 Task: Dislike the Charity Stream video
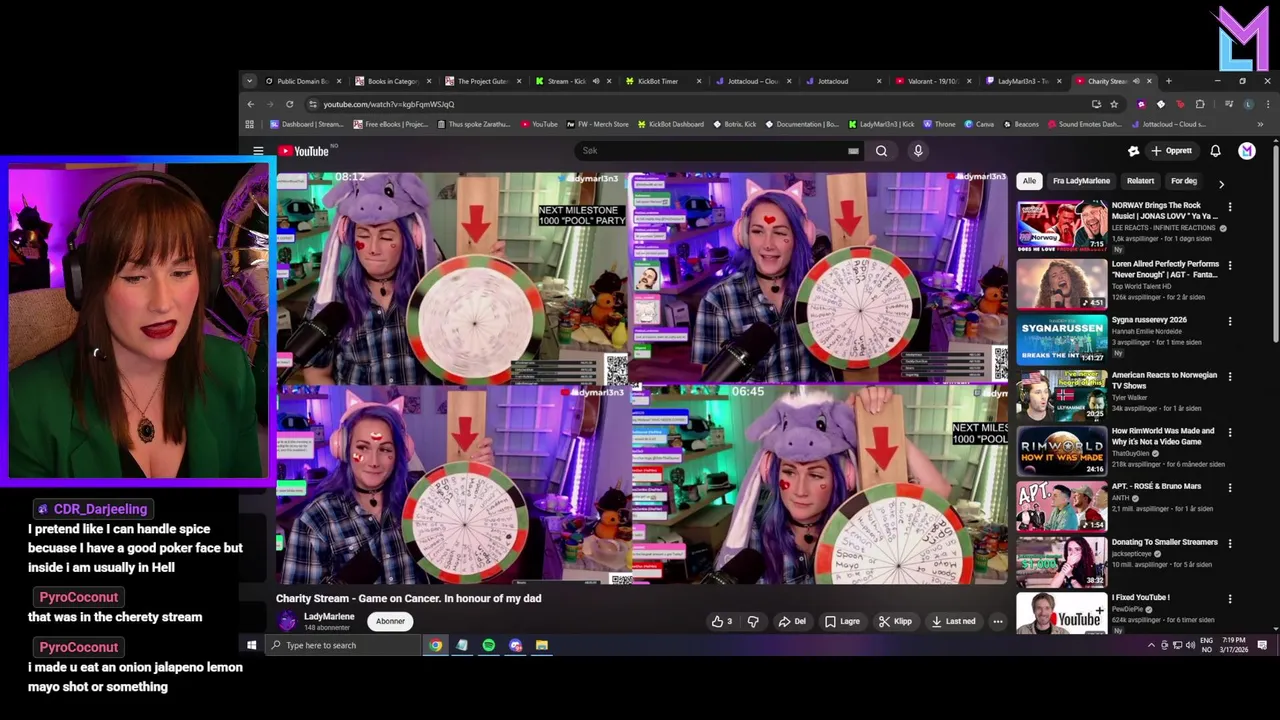point(752,621)
